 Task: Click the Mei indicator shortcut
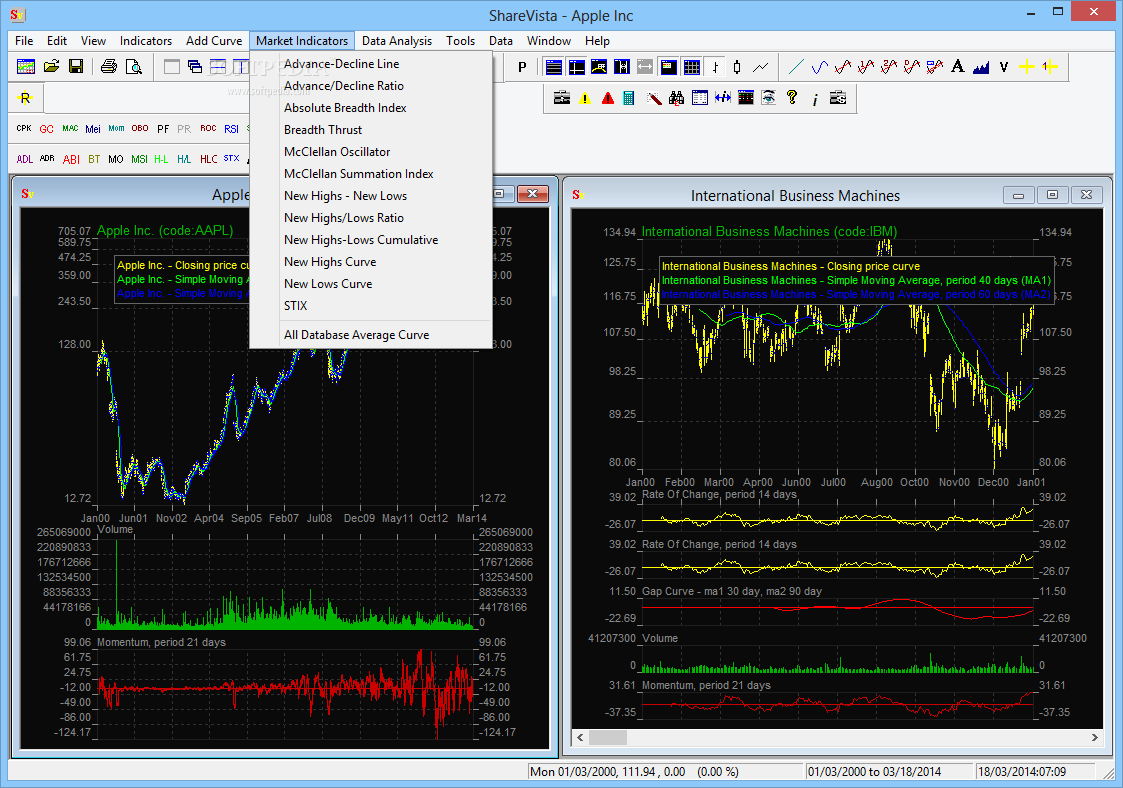pyautogui.click(x=93, y=129)
